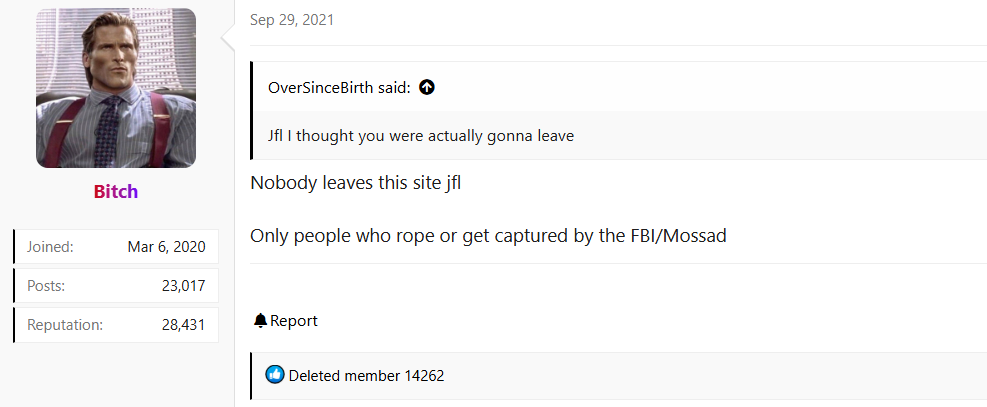Screen dimensions: 987x407
Task: Click the blue thumbs-up like icon
Action: [x=275, y=376]
